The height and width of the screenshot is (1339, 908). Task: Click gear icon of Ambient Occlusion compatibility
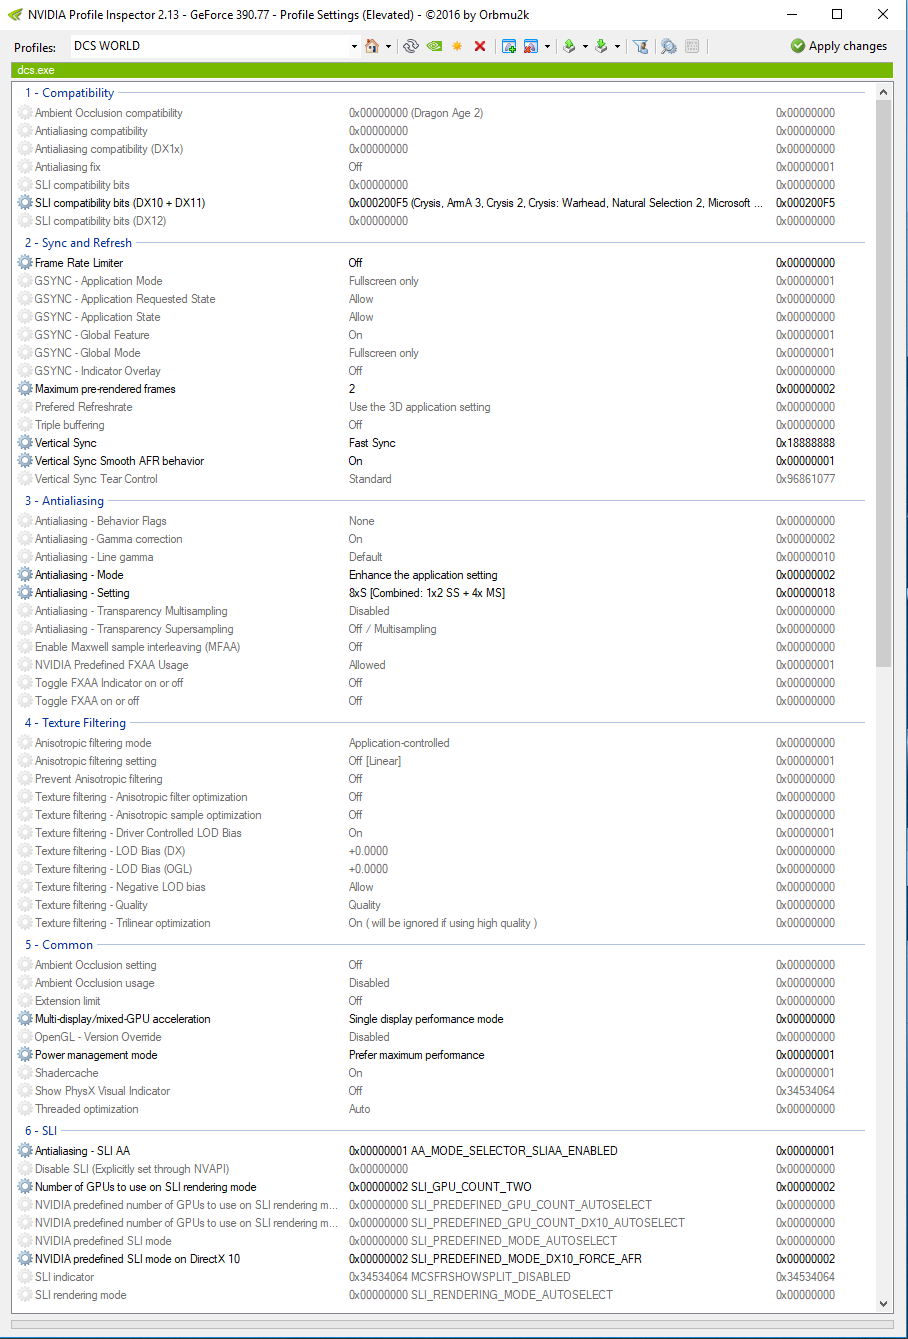coord(25,113)
